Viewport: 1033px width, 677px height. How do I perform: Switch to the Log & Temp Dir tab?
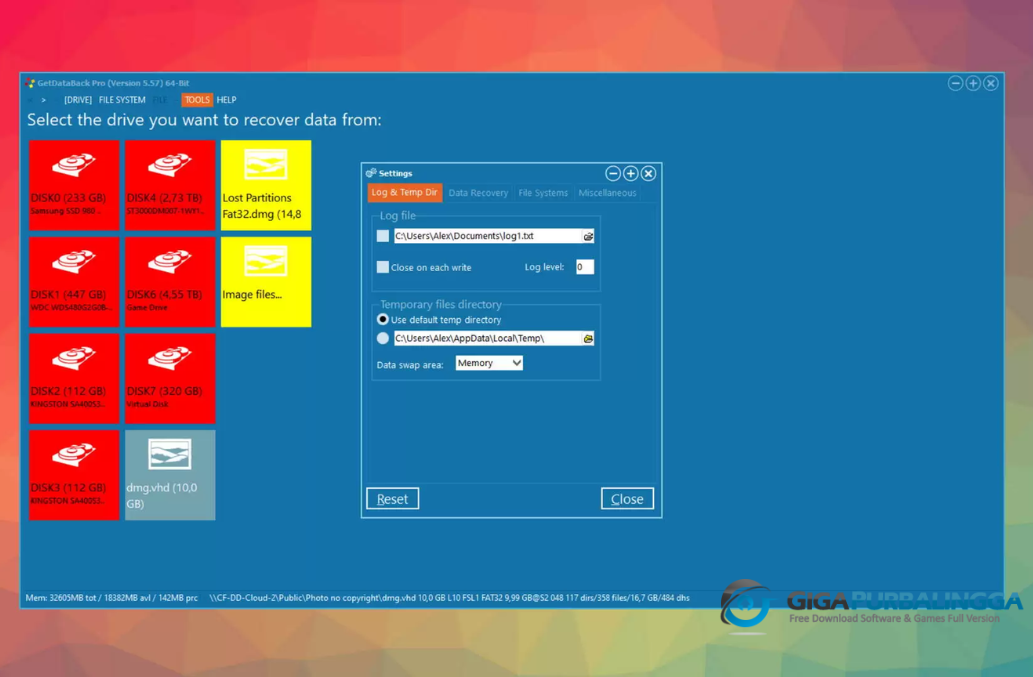point(405,192)
